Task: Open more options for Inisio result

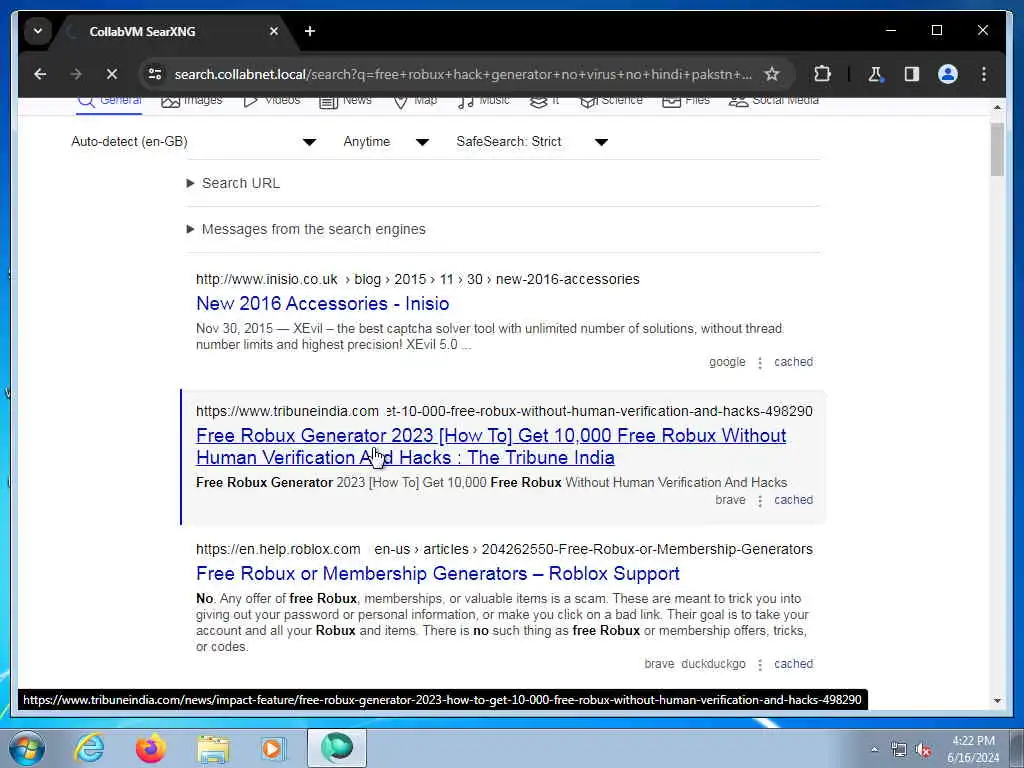Action: 760,362
